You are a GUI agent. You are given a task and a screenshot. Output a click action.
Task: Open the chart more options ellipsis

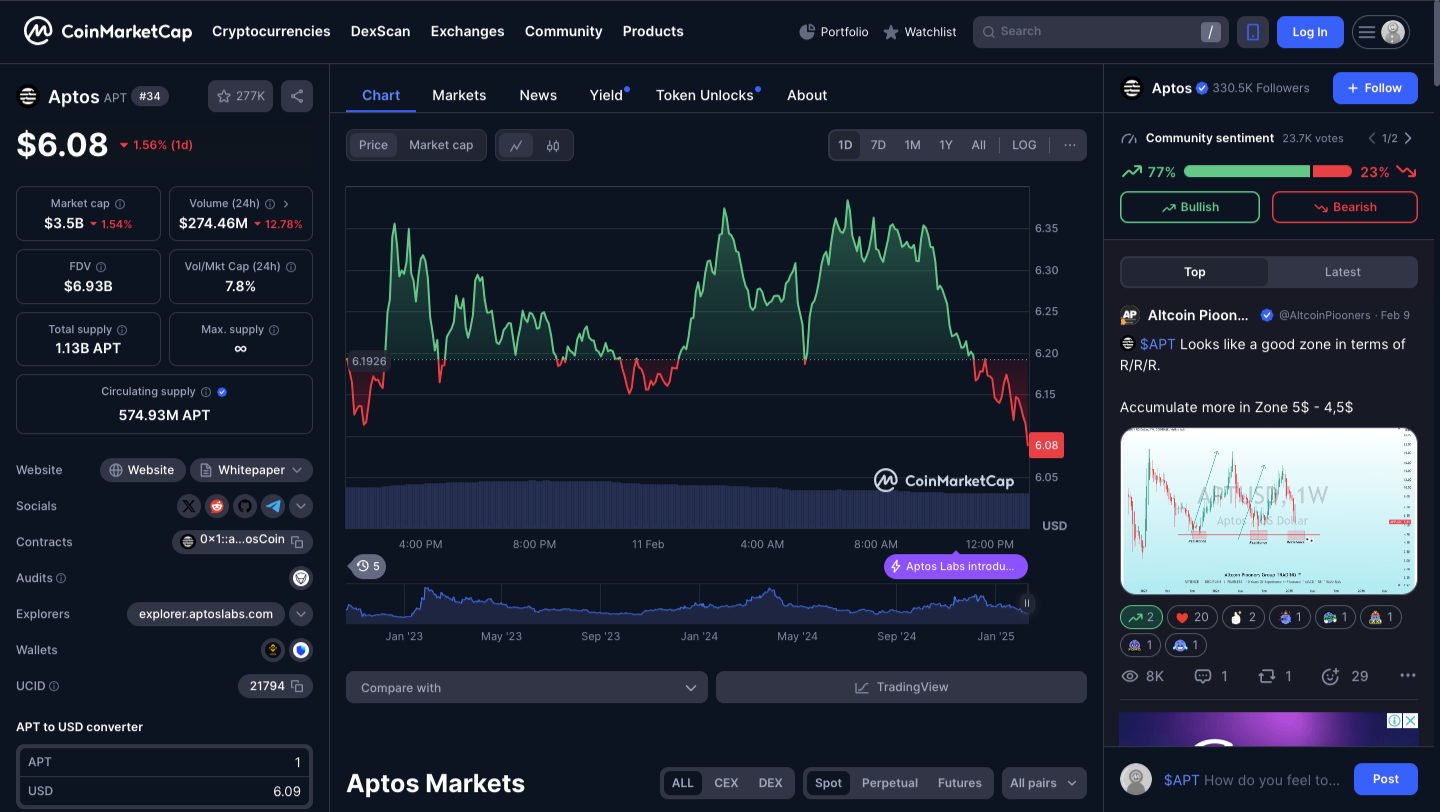tap(1070, 145)
